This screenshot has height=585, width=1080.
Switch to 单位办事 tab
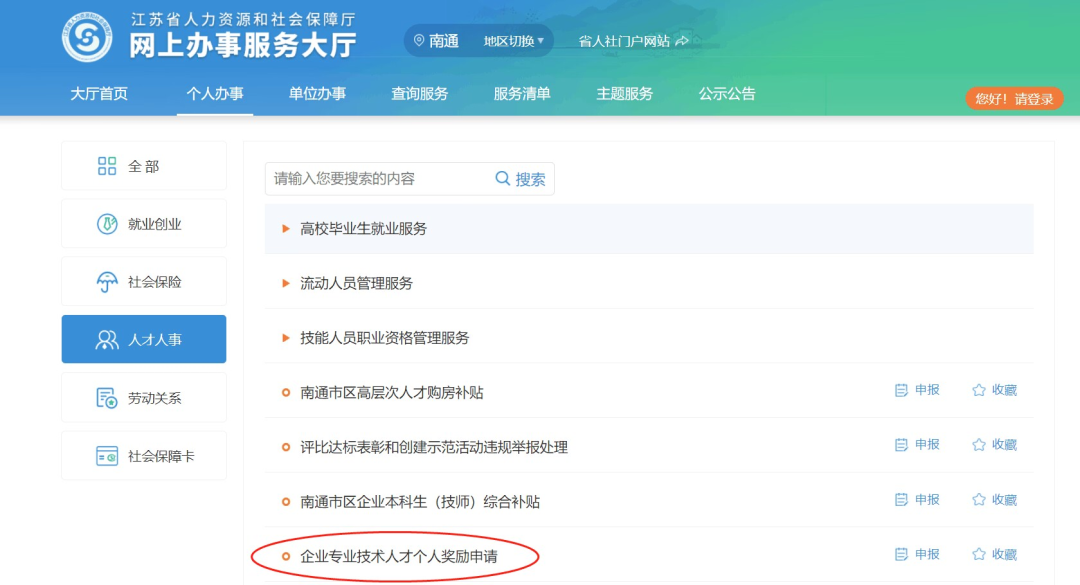[x=317, y=94]
